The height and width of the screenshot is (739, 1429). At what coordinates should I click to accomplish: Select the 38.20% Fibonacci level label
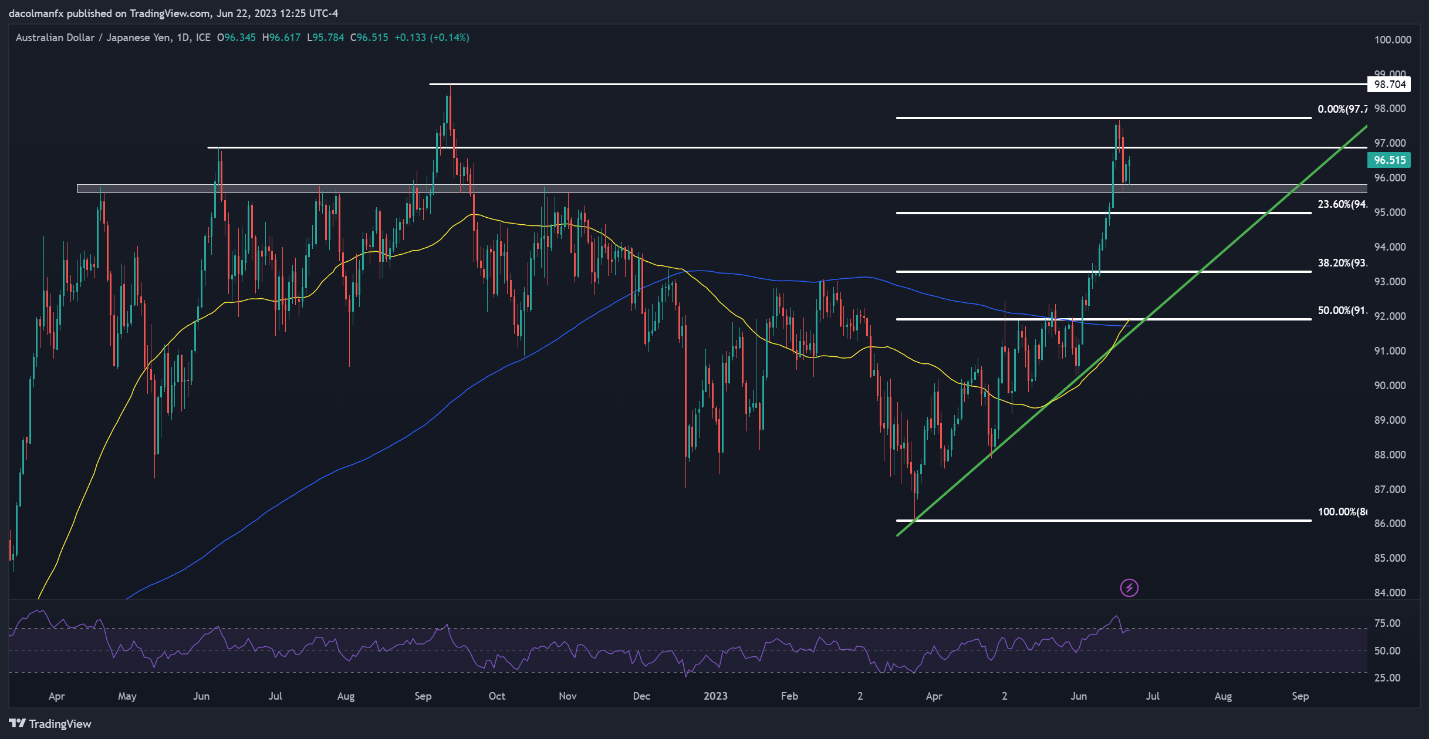click(x=1342, y=263)
